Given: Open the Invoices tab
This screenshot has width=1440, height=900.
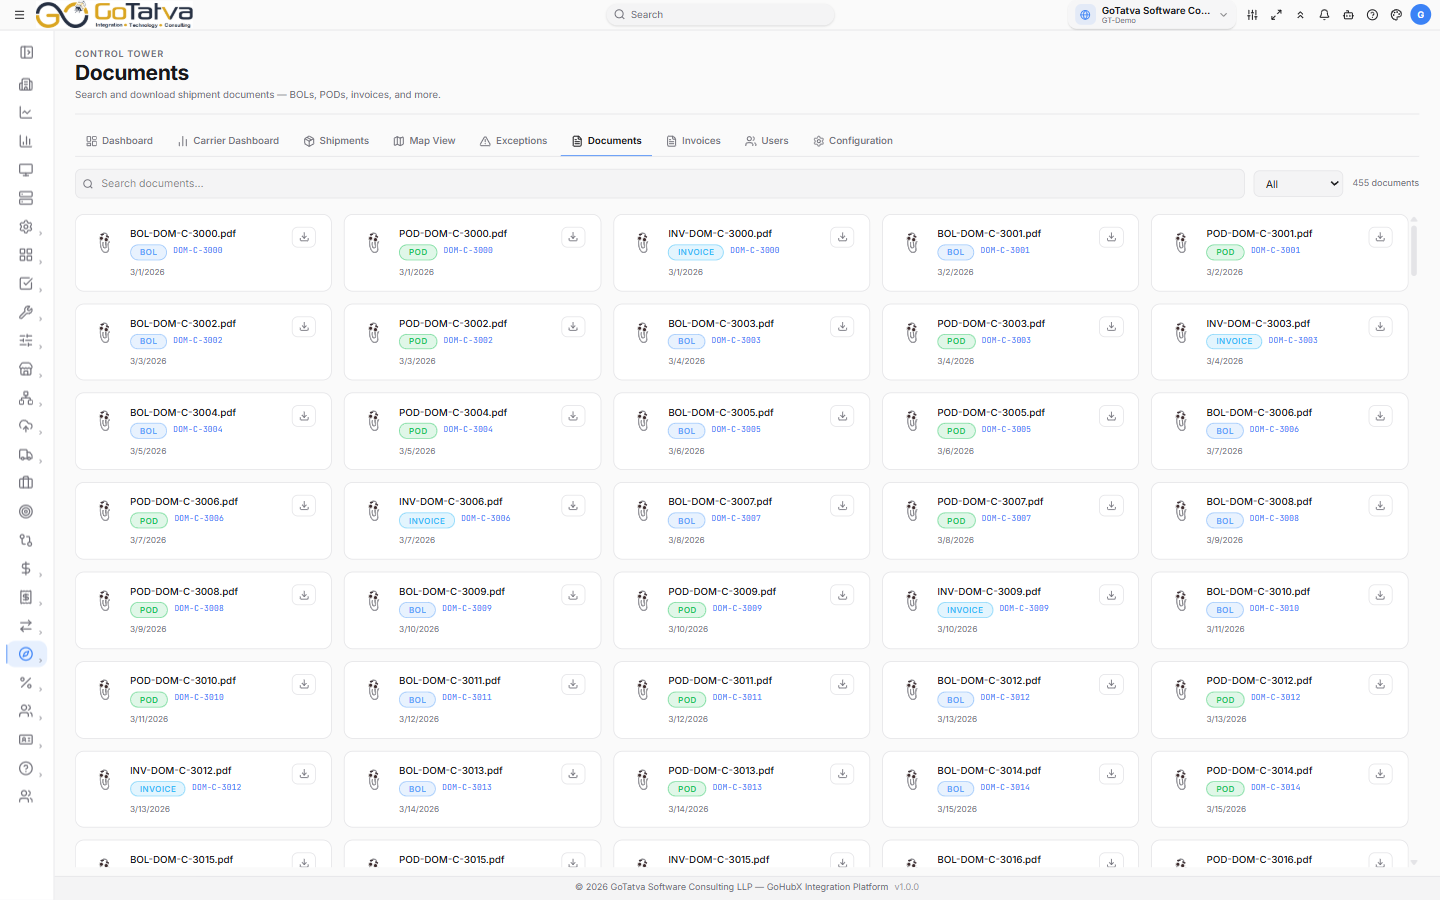Looking at the screenshot, I should pyautogui.click(x=693, y=141).
